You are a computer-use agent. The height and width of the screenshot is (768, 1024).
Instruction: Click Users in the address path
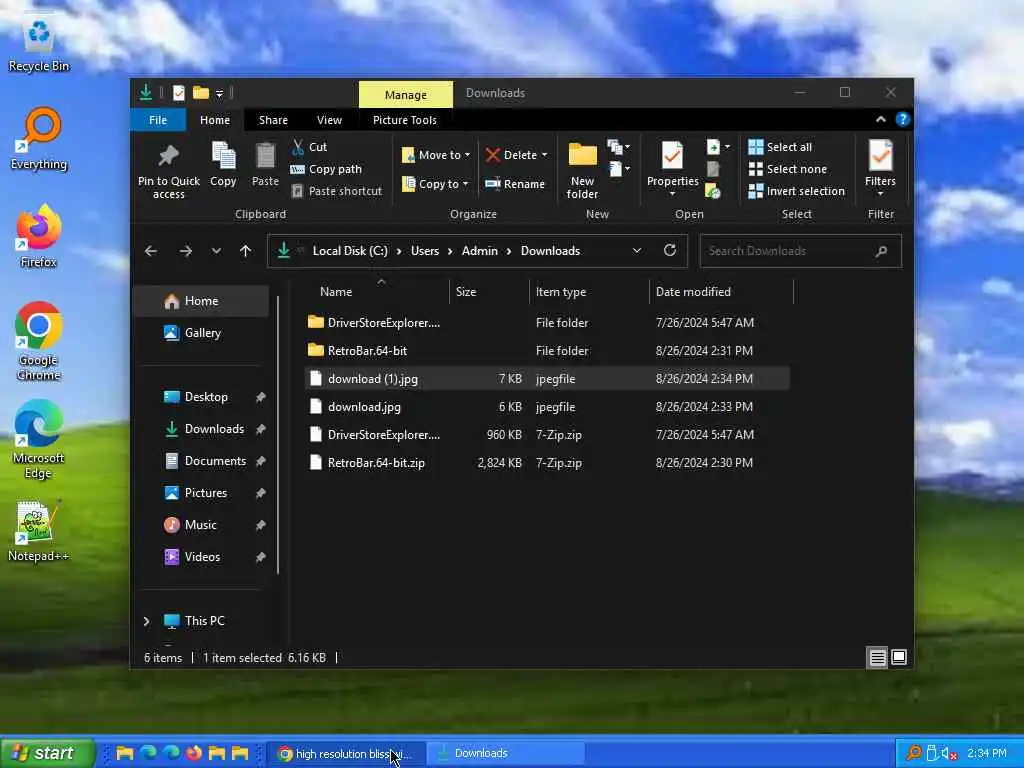425,251
